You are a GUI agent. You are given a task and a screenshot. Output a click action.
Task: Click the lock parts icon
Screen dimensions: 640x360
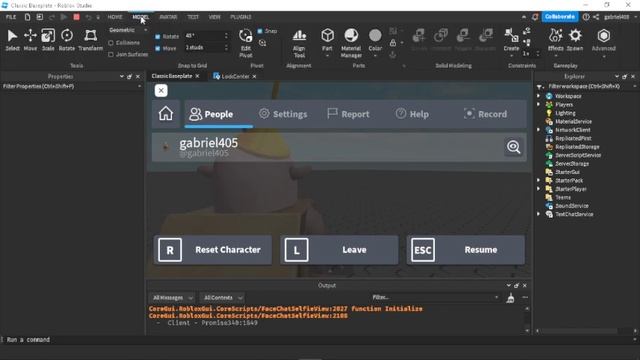click(393, 42)
